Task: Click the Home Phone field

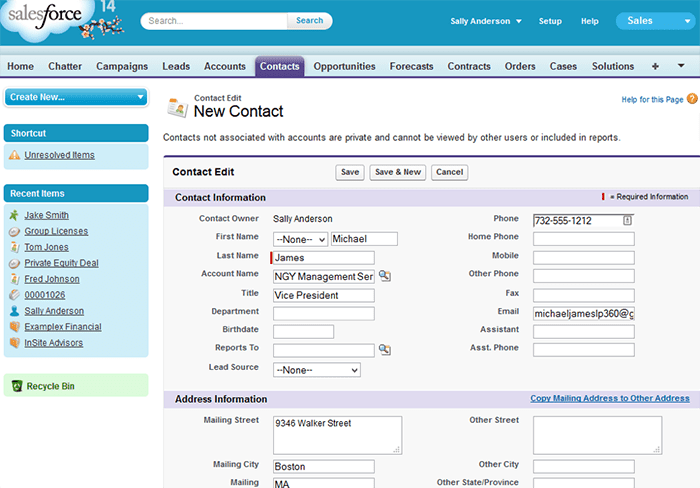Action: [583, 239]
